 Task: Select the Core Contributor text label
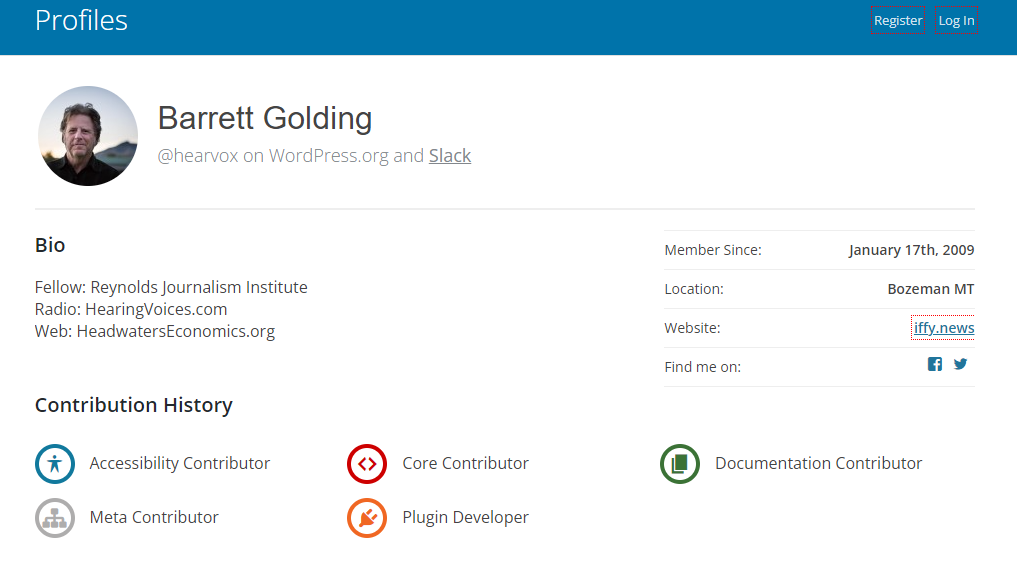[465, 464]
